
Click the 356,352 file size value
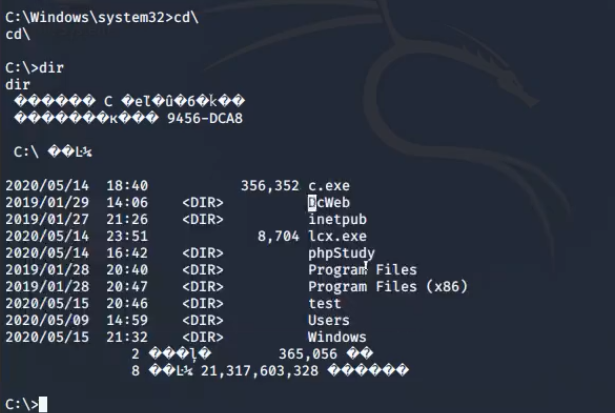[270, 186]
